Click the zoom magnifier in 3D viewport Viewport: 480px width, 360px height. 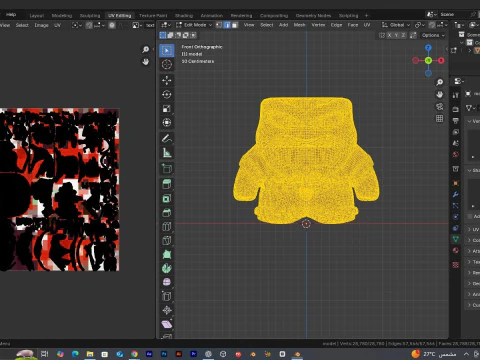440,82
